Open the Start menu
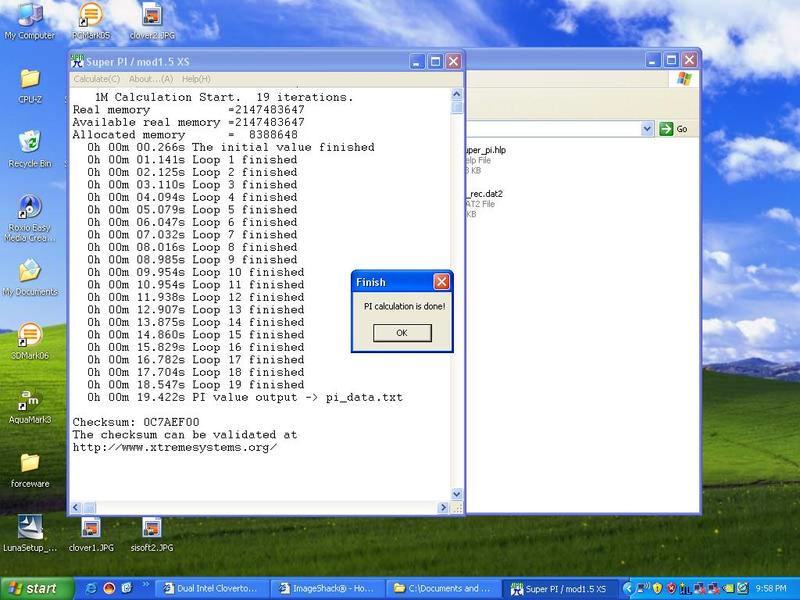 (36, 588)
